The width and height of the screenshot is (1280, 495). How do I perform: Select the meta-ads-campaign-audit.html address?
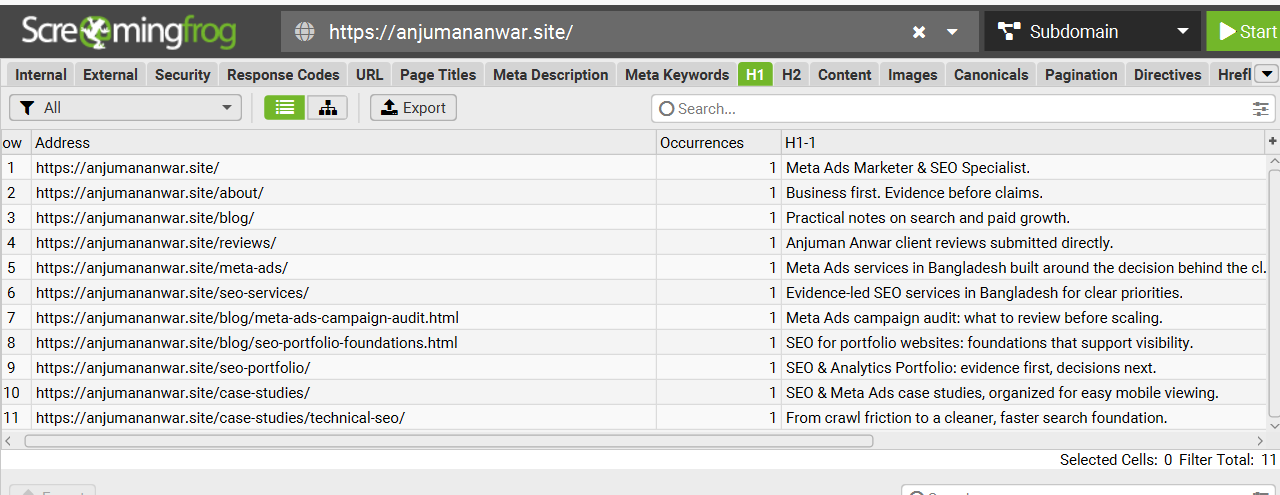tap(343, 317)
